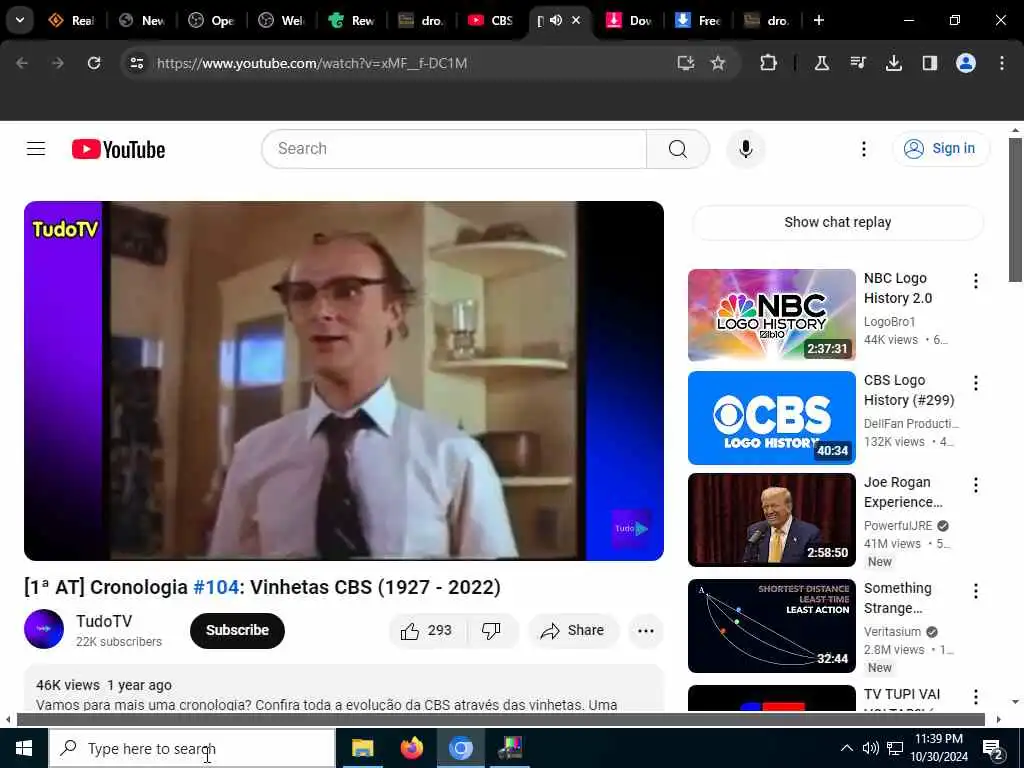Open Joe Rogan Experience thumbnail

tap(771, 520)
